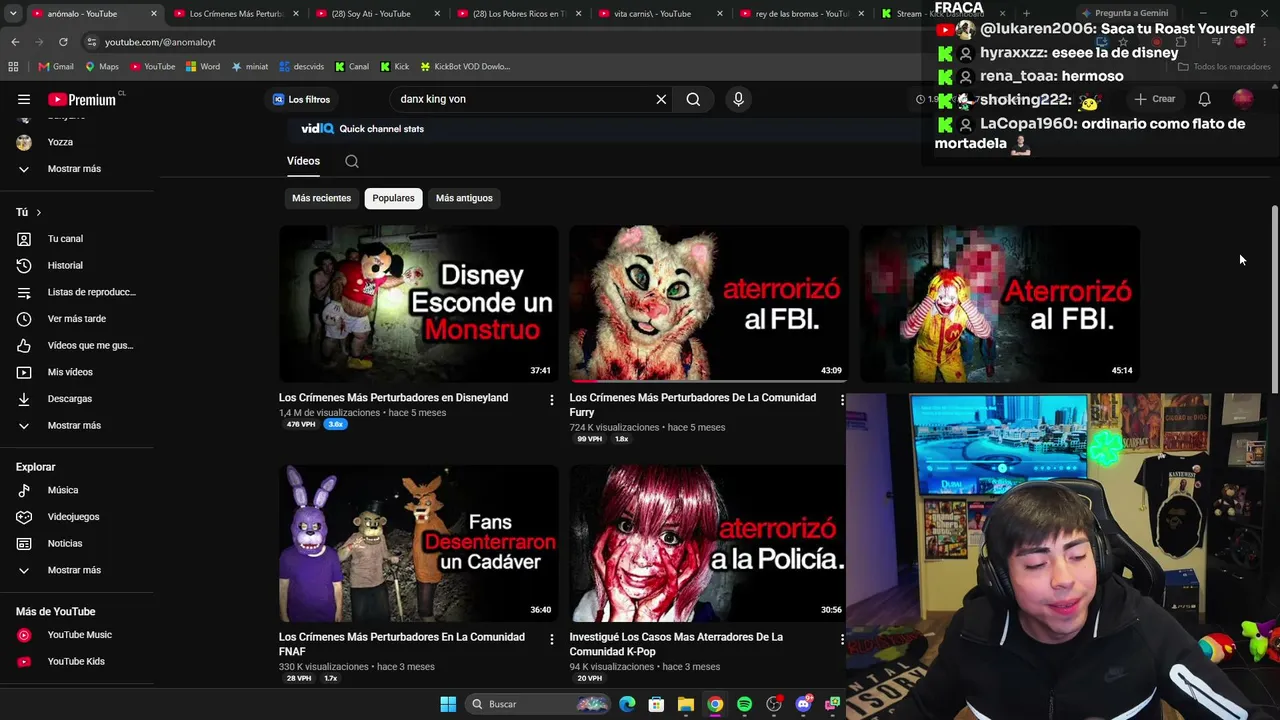Open Descargas in the sidebar
This screenshot has height=720, width=1280.
pos(70,399)
